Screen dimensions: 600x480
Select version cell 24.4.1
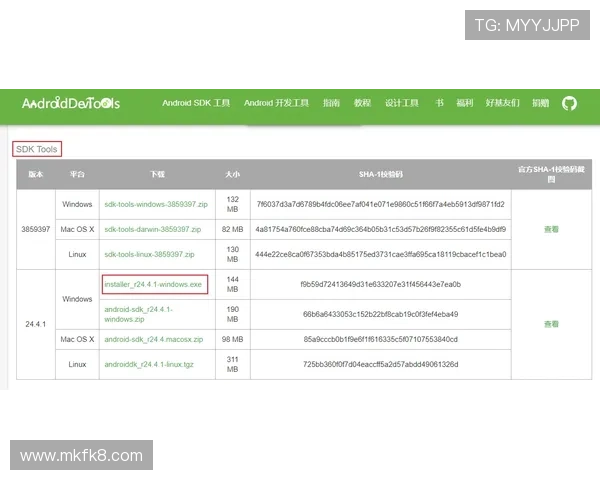point(36,324)
